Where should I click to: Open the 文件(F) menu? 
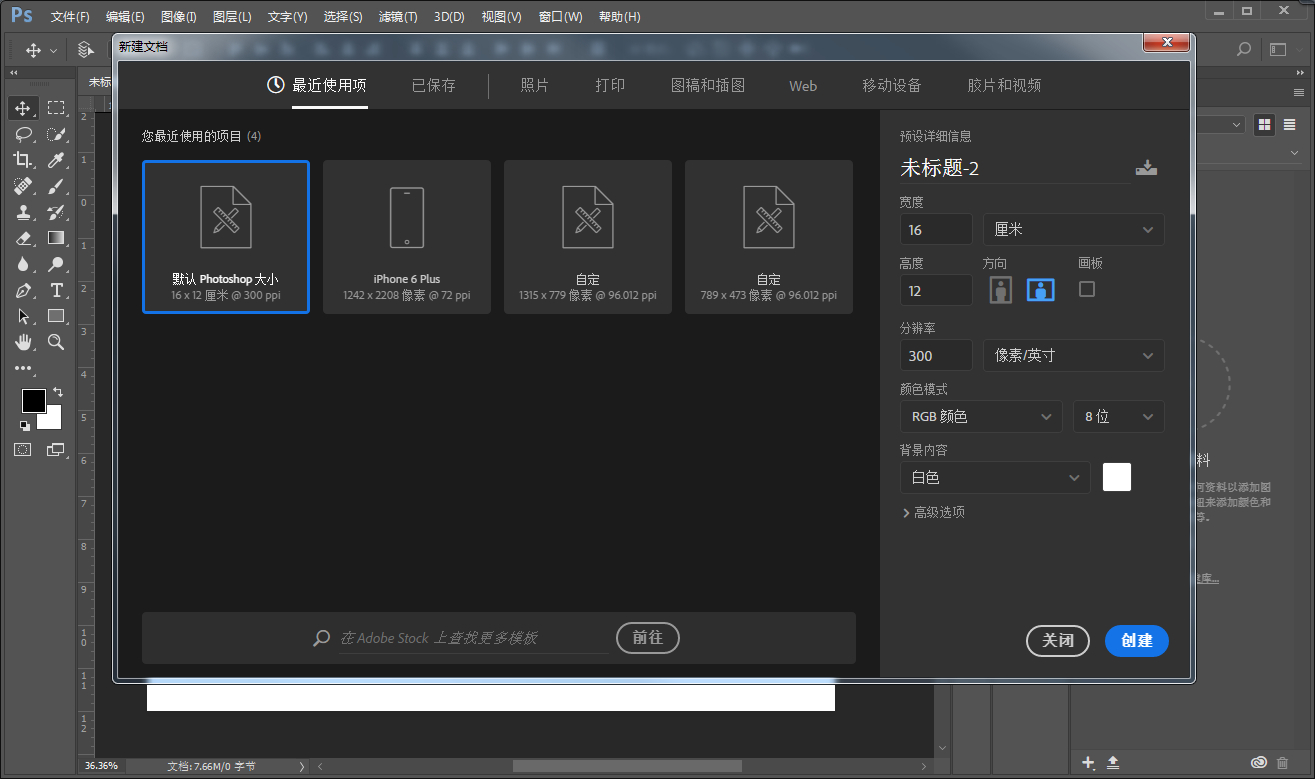(x=70, y=17)
